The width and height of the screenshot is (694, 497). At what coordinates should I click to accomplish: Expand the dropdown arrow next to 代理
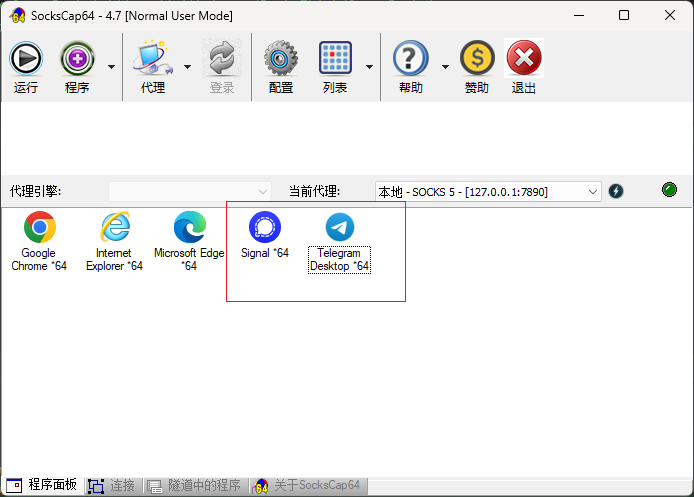(x=187, y=67)
